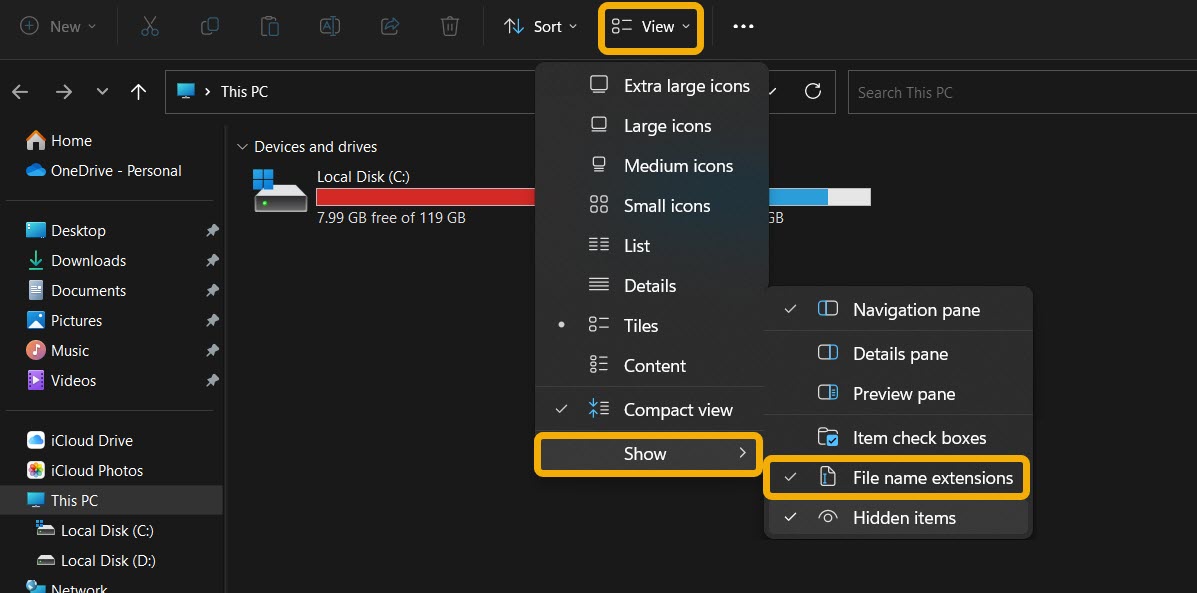Click the Delete icon in the toolbar
1197x593 pixels.
[449, 27]
